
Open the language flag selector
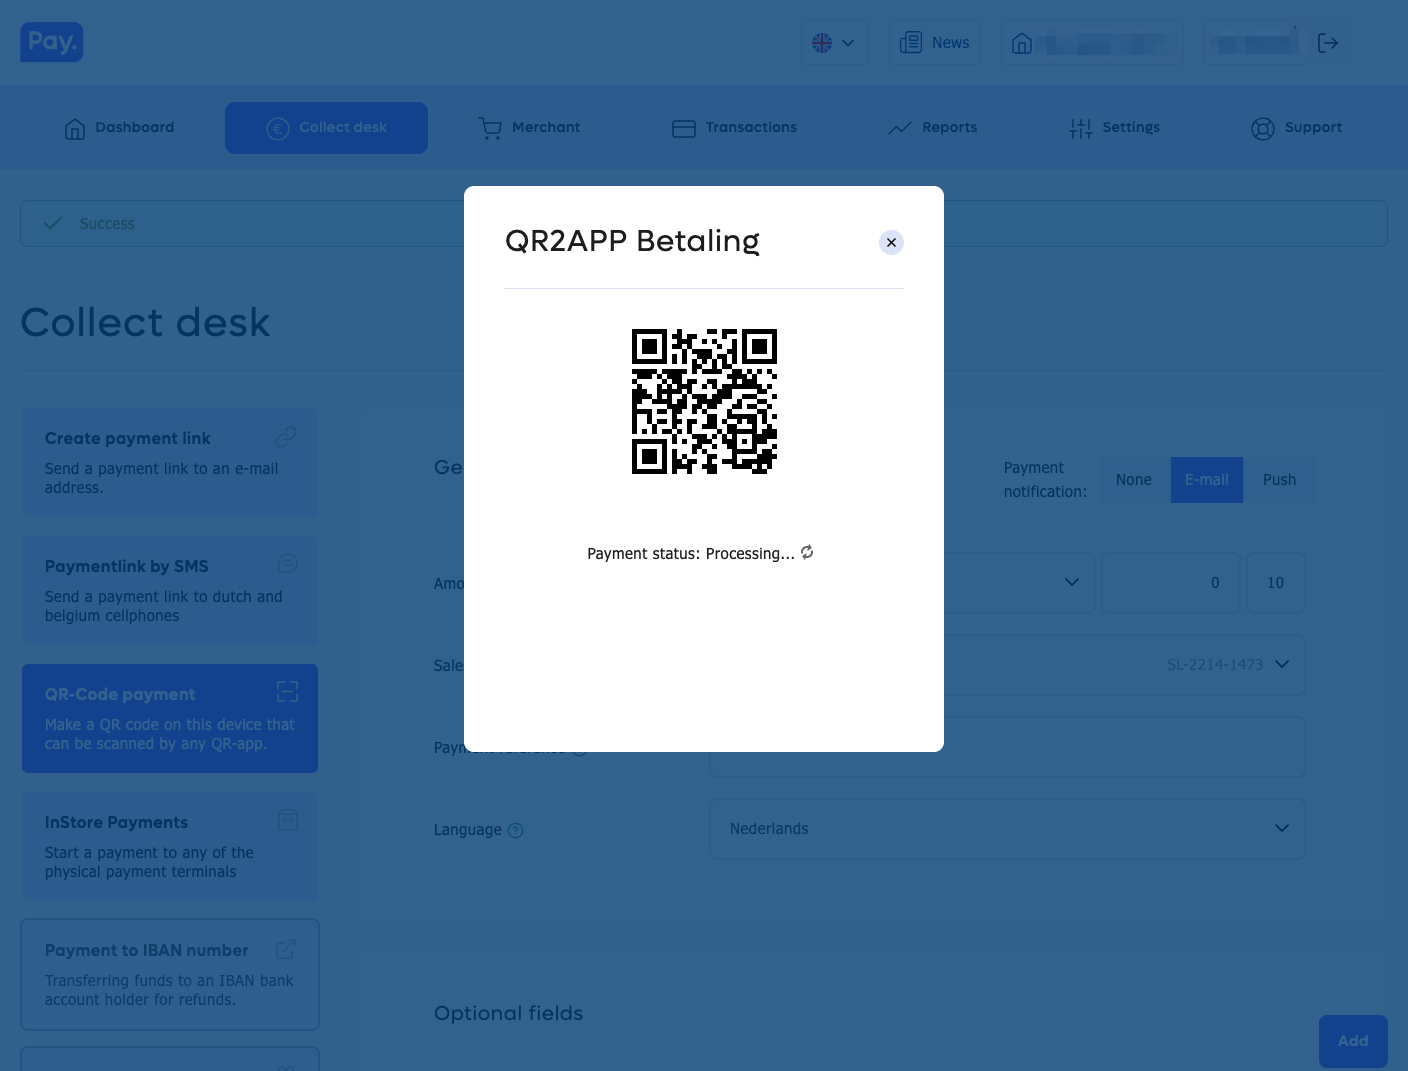(x=834, y=43)
